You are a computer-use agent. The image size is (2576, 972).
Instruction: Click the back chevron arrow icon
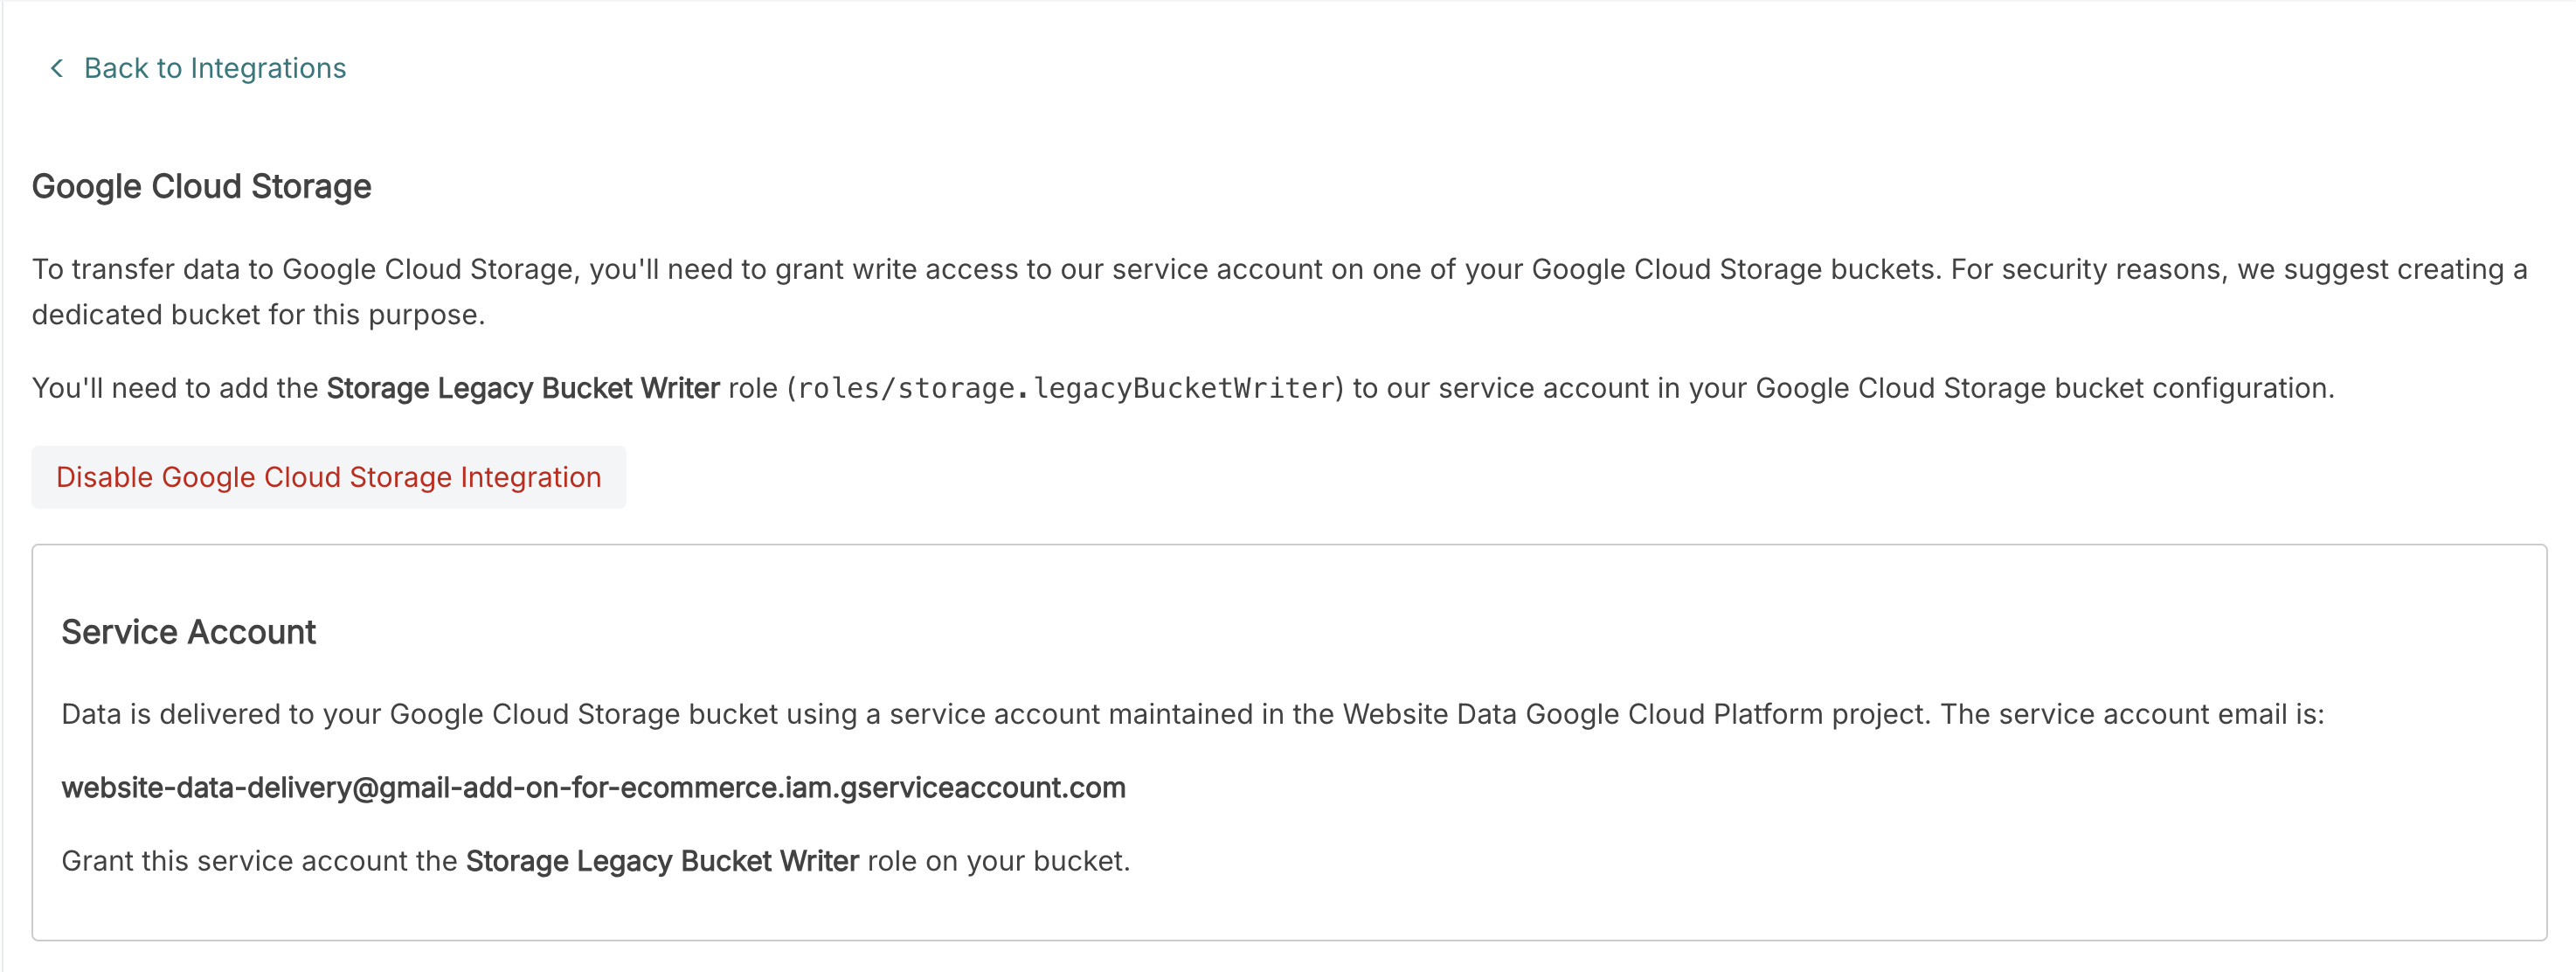tap(57, 68)
